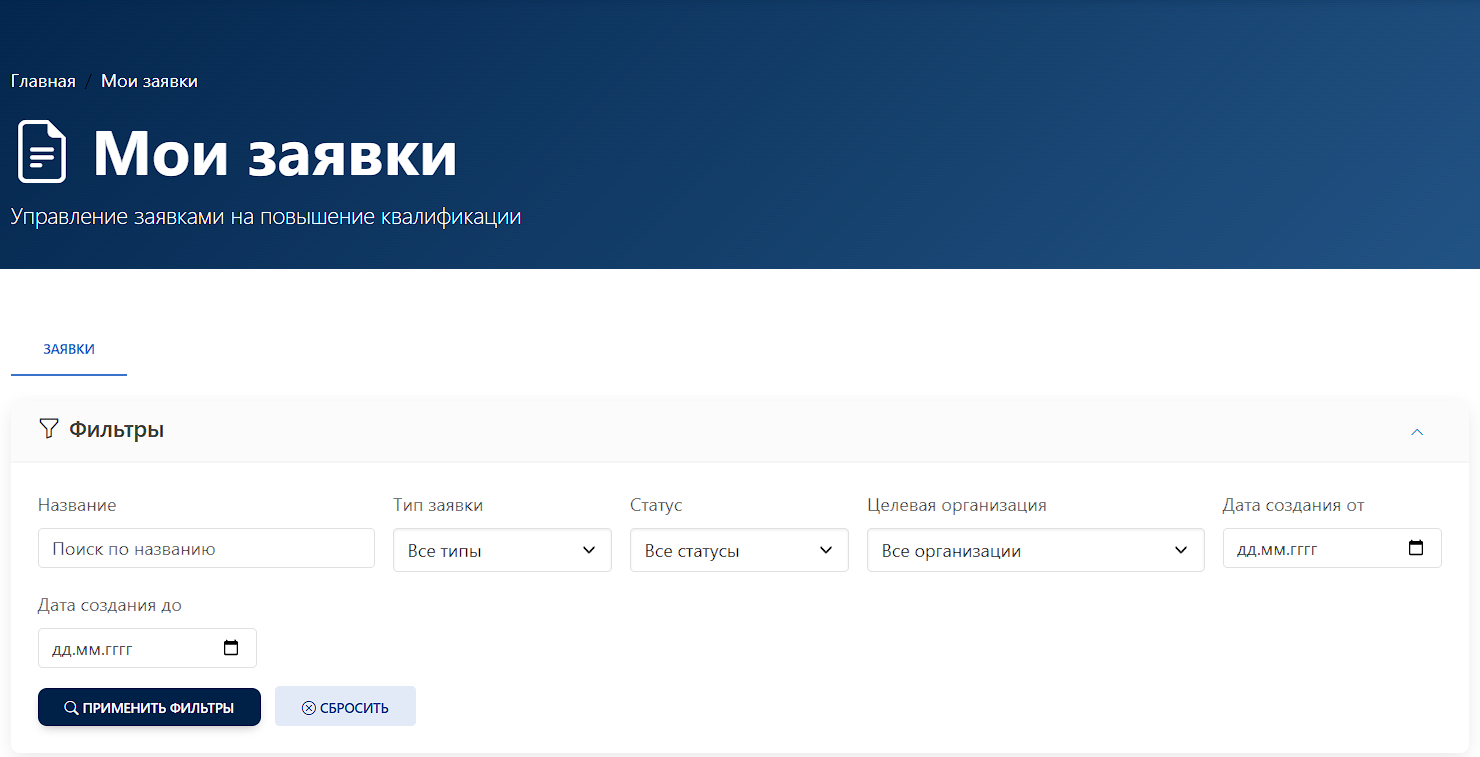The image size is (1480, 757).
Task: Open the 'Тип заявки' dropdown
Action: tap(502, 550)
